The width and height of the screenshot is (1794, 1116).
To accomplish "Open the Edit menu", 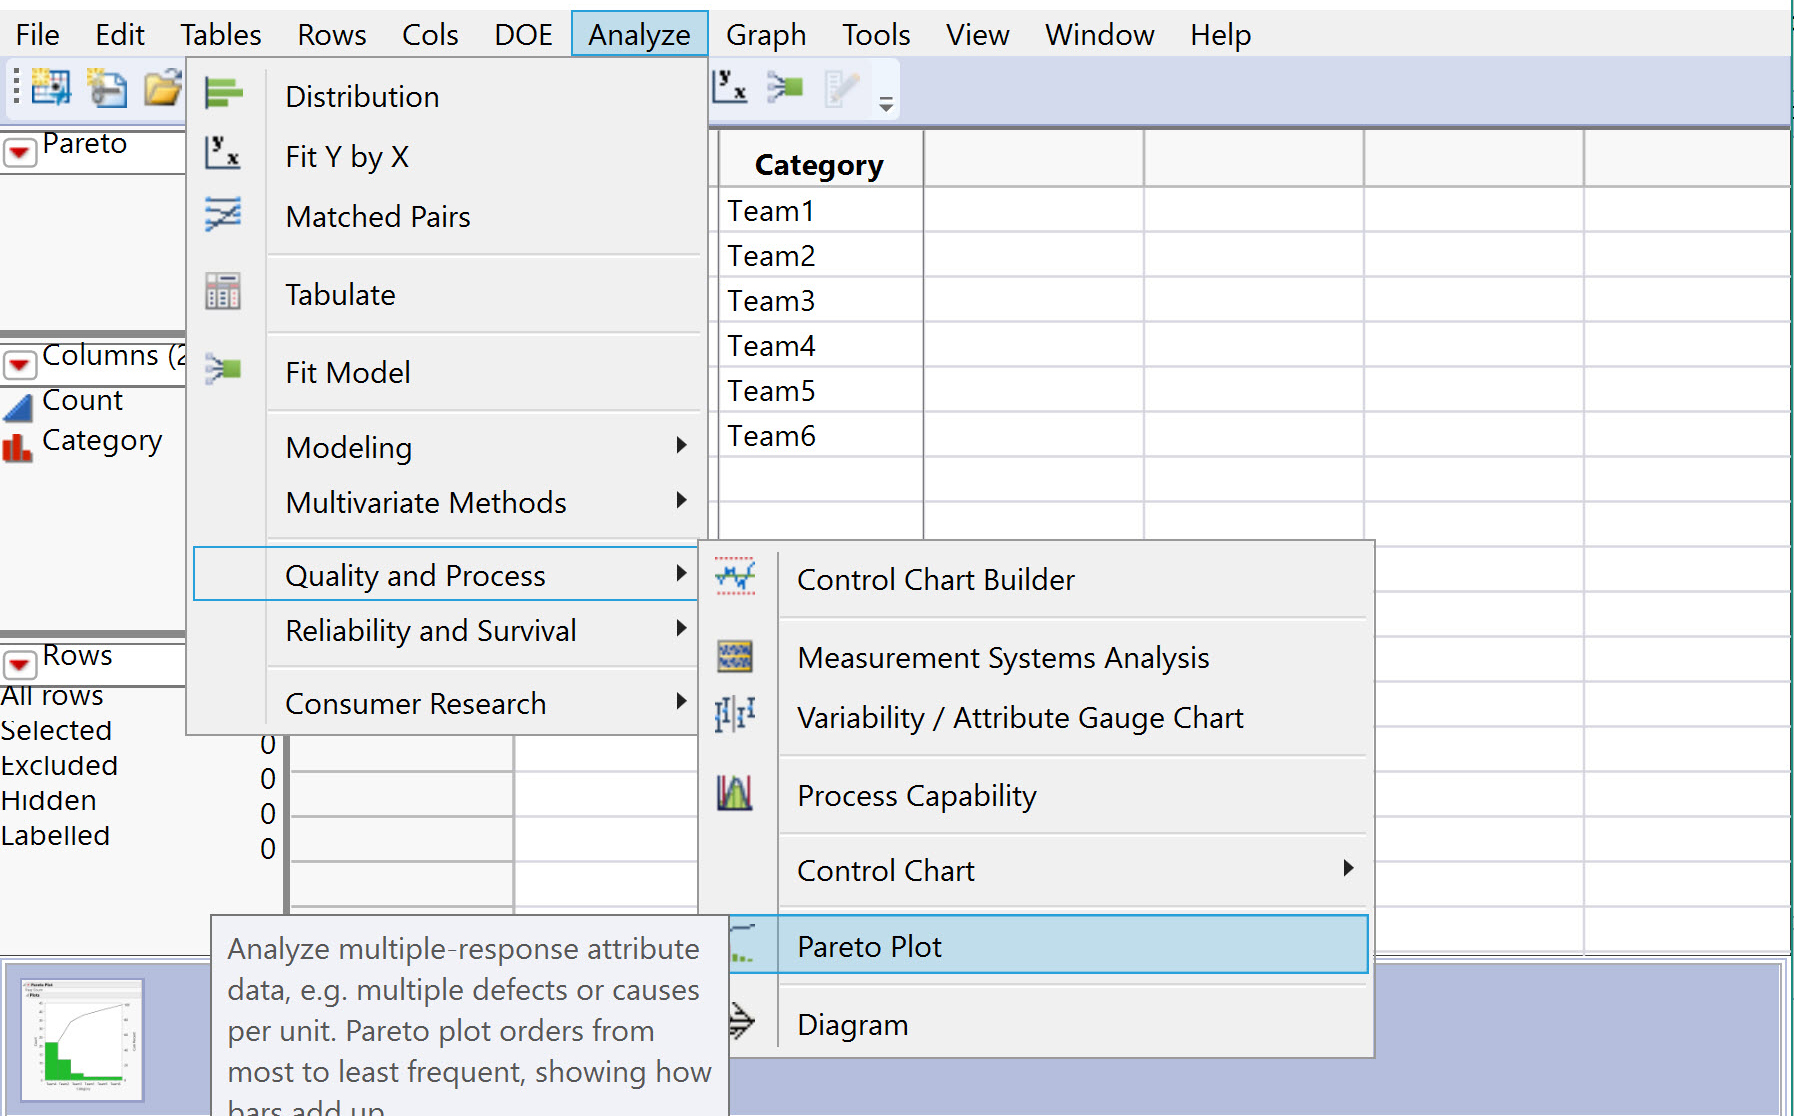I will coord(120,35).
